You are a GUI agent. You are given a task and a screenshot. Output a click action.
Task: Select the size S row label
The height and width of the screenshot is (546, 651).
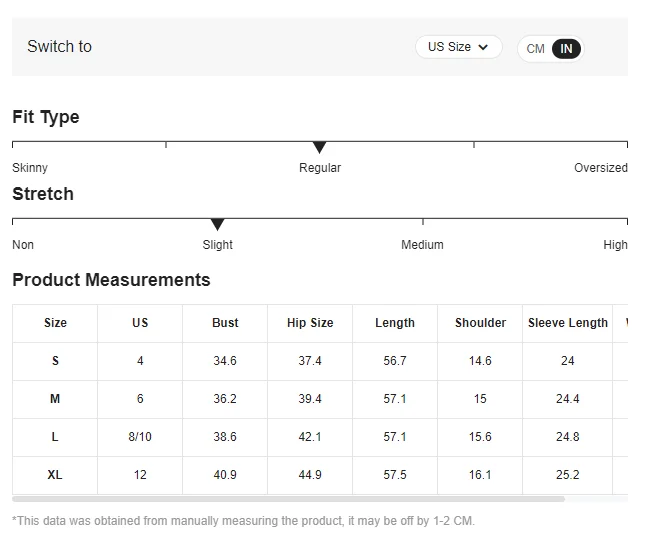point(55,361)
